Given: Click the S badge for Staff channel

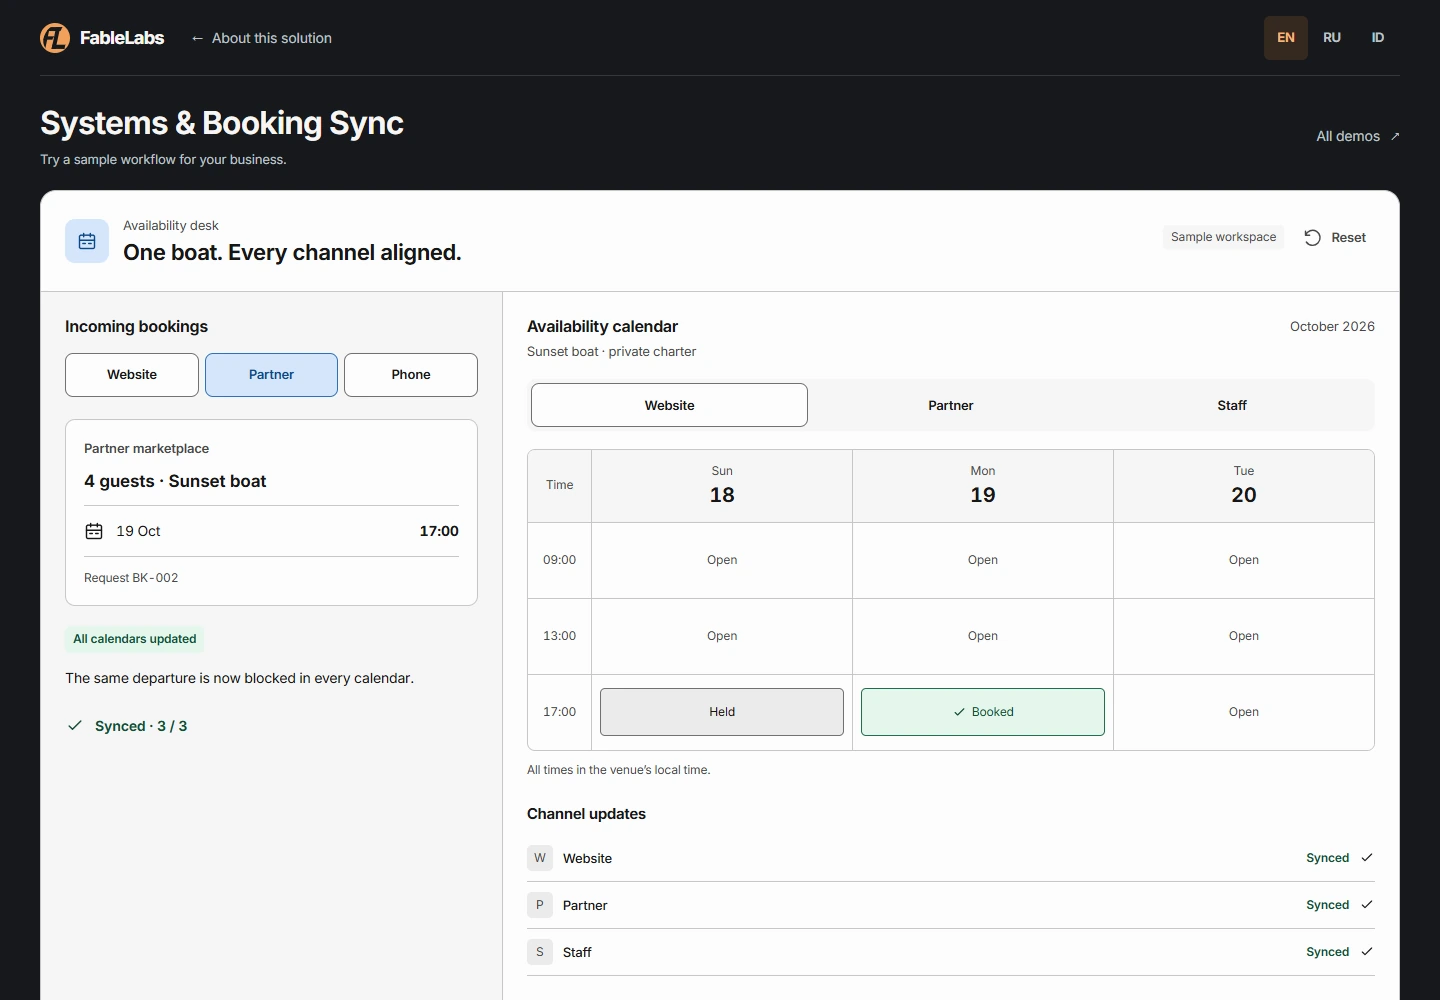Looking at the screenshot, I should tap(540, 952).
